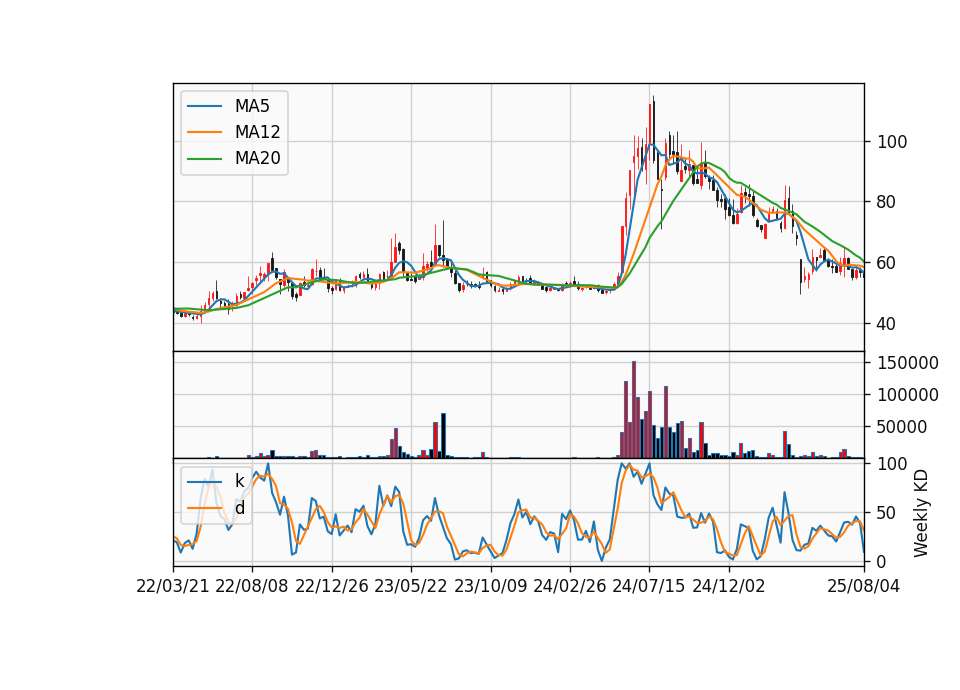
Task: Click the 23/10/09 date axis label
Action: [490, 586]
